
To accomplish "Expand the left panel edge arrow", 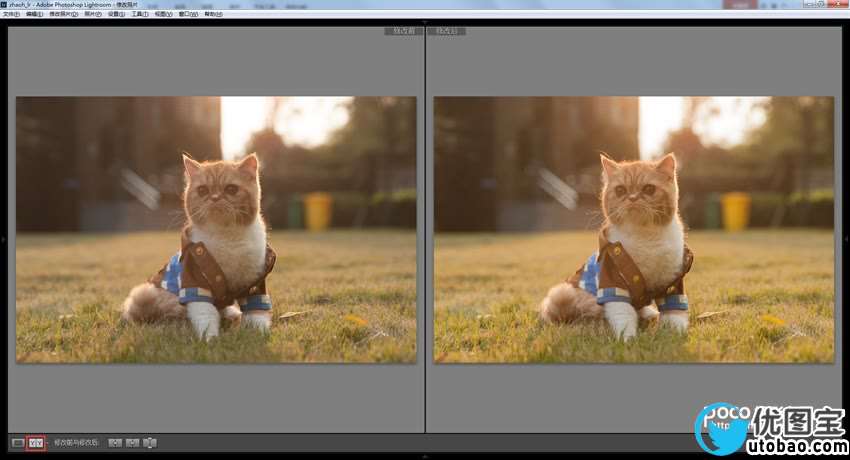I will (x=3, y=240).
